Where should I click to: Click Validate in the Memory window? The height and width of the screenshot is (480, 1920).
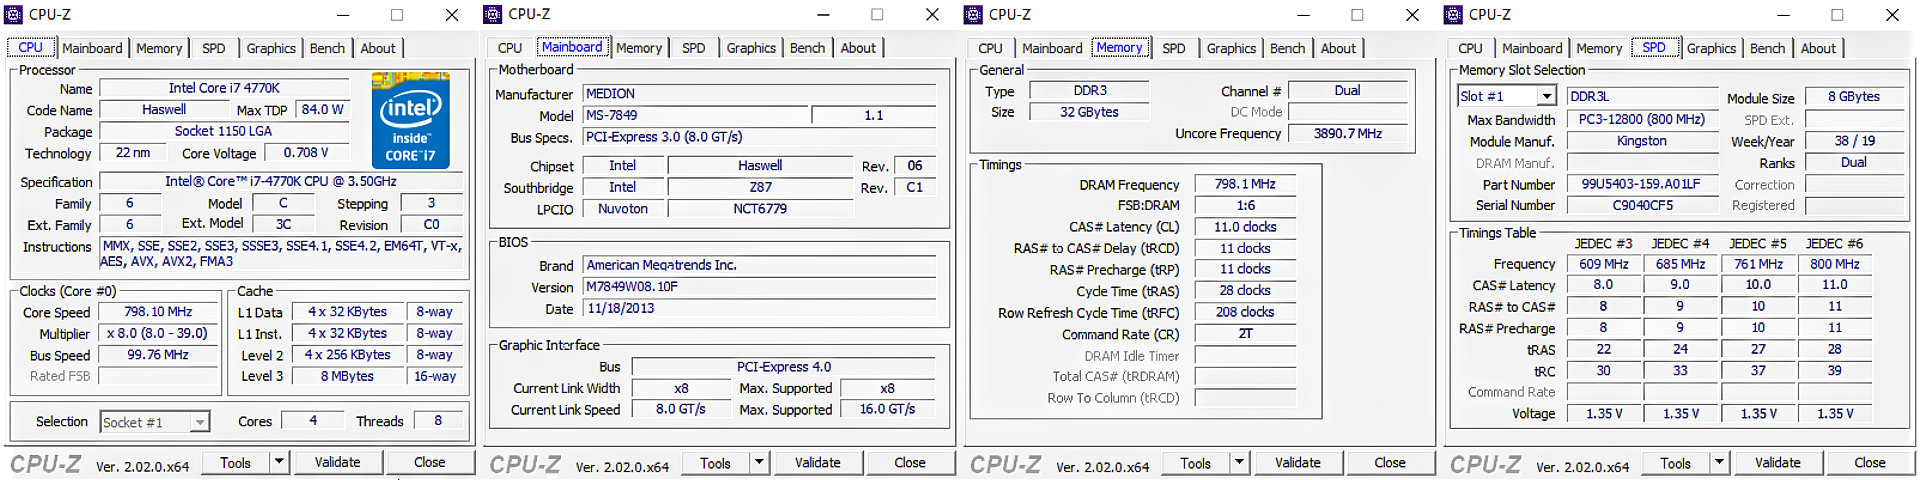(1297, 463)
